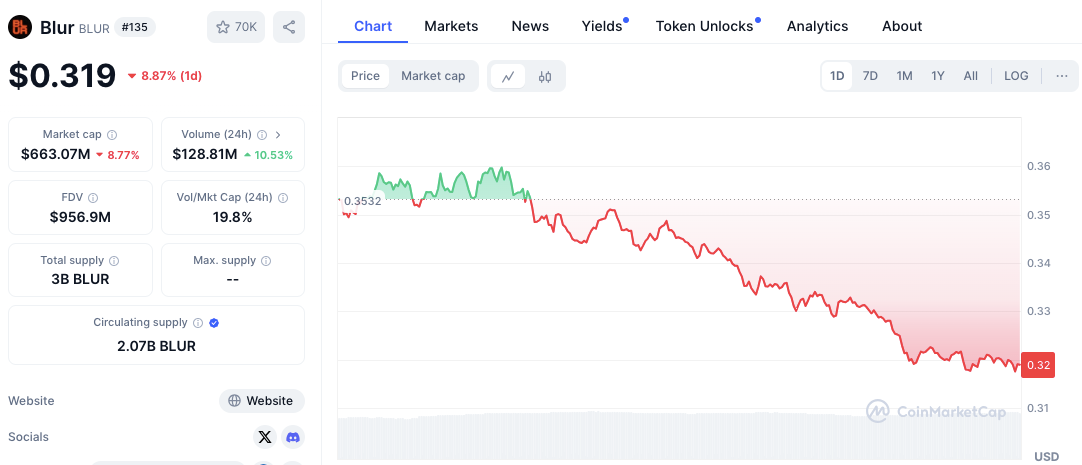Click the red 0.32 current price marker
The width and height of the screenshot is (1082, 465).
1038,365
